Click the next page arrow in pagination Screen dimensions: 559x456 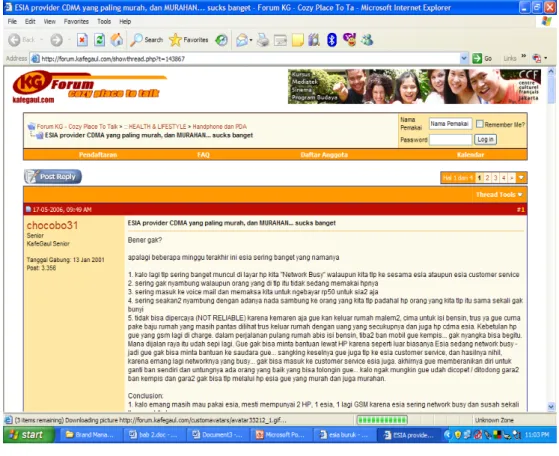tap(512, 178)
